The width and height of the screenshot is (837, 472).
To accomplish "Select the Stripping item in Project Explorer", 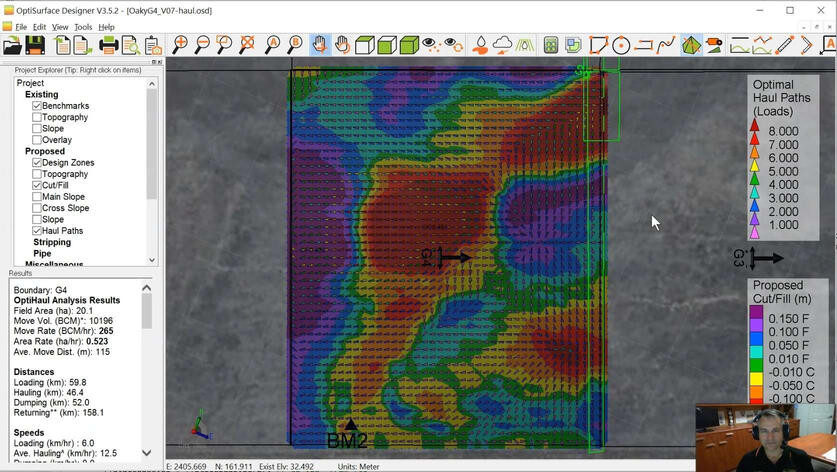I will point(52,242).
